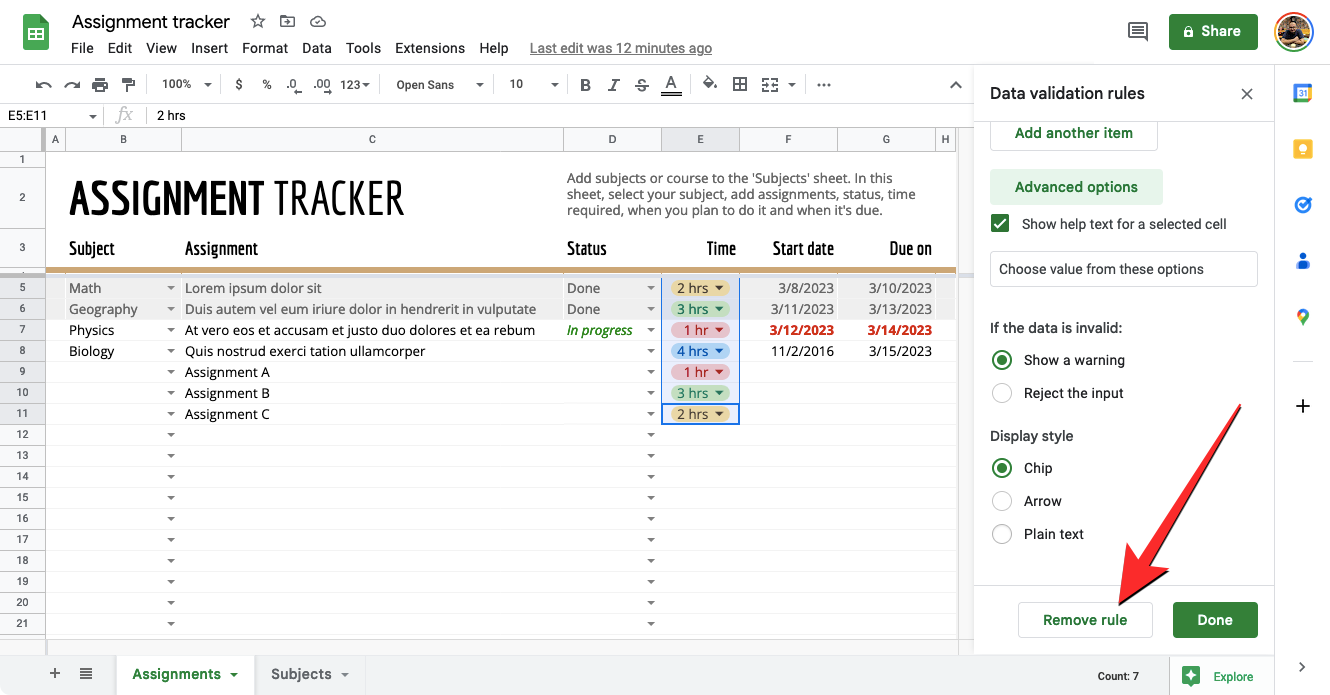Open Google Keep side panel icon
Viewport: 1330px width, 695px height.
coord(1302,150)
